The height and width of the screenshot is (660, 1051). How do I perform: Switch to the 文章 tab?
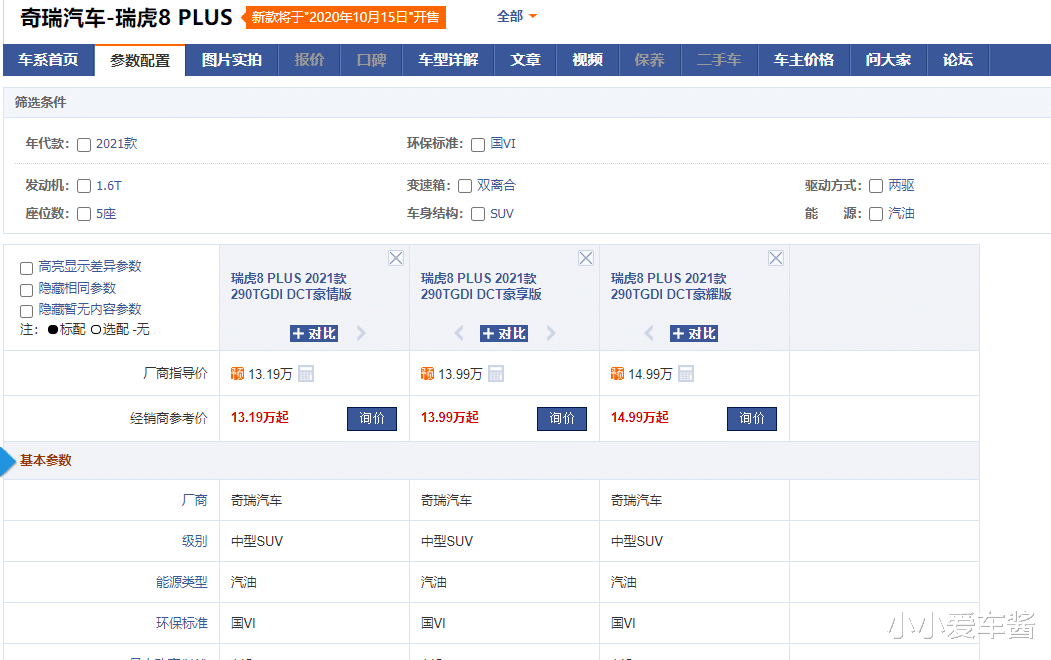tap(526, 60)
